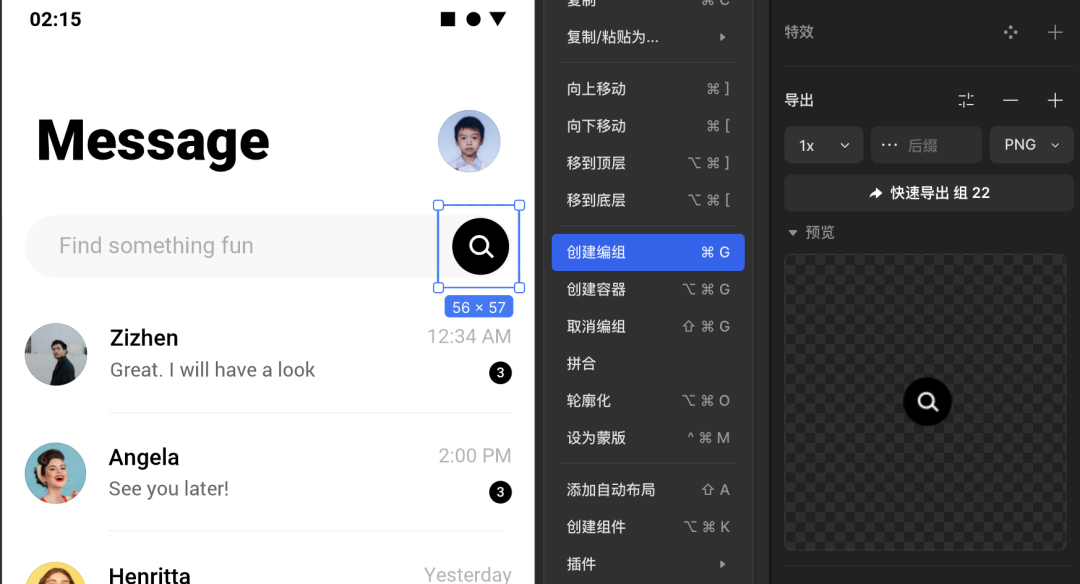The width and height of the screenshot is (1080, 584).
Task: Select the Zizhen contact name
Action: click(x=144, y=338)
